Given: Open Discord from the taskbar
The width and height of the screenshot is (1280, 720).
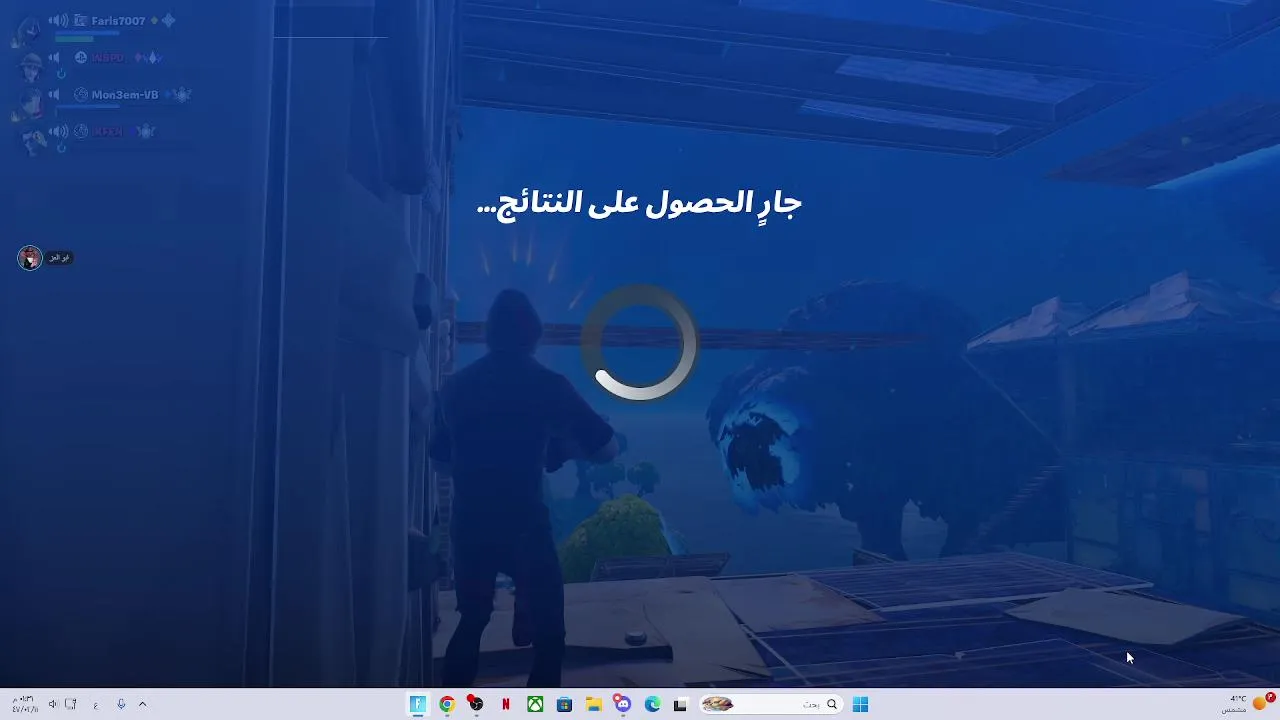Looking at the screenshot, I should [623, 704].
